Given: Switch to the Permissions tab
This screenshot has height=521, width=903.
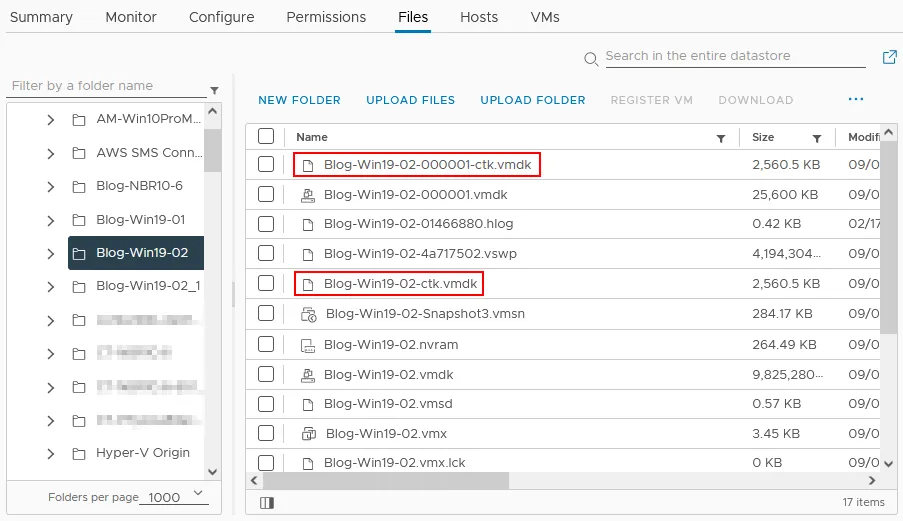Looking at the screenshot, I should (326, 17).
